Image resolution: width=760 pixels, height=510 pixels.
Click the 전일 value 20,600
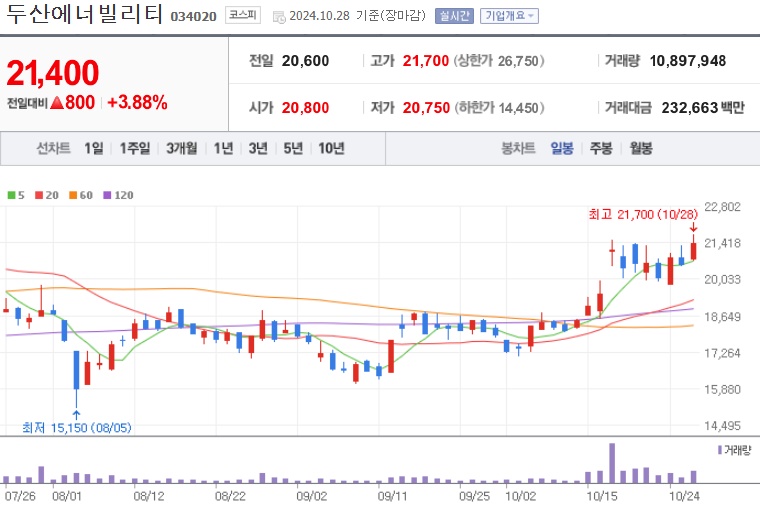305,61
